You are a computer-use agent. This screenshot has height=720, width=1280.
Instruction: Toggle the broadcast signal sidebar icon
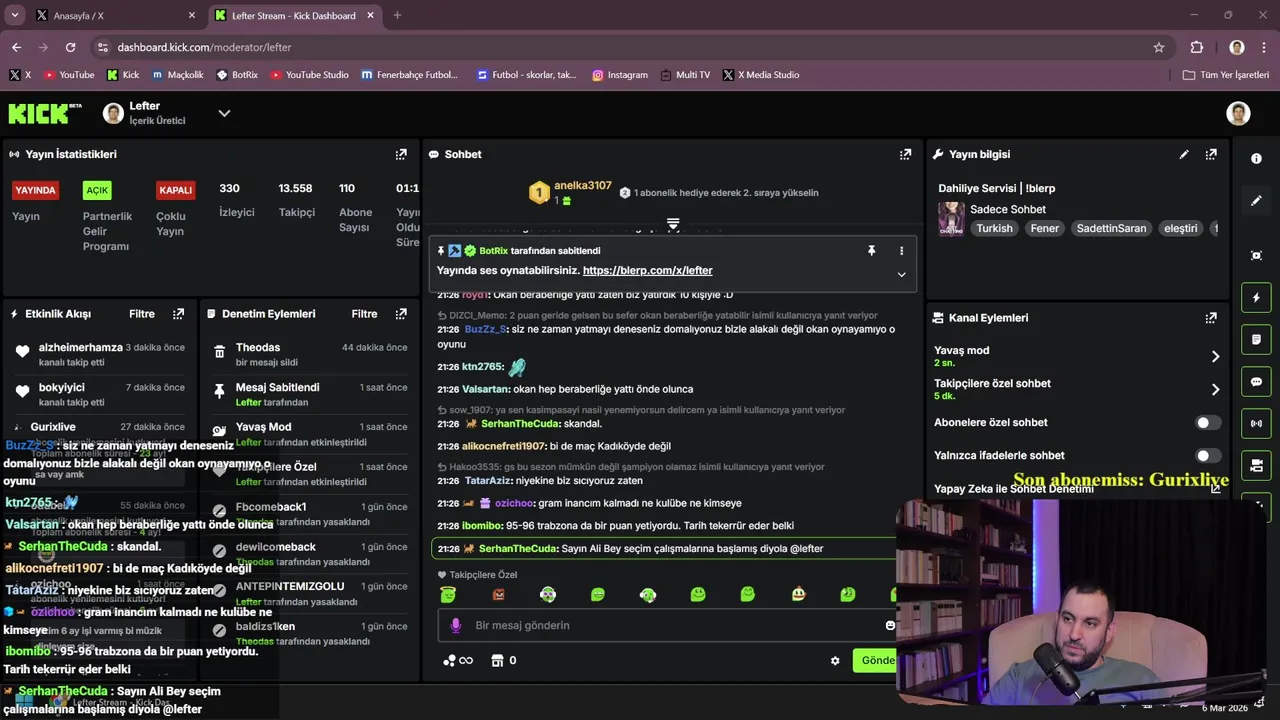(x=1257, y=424)
